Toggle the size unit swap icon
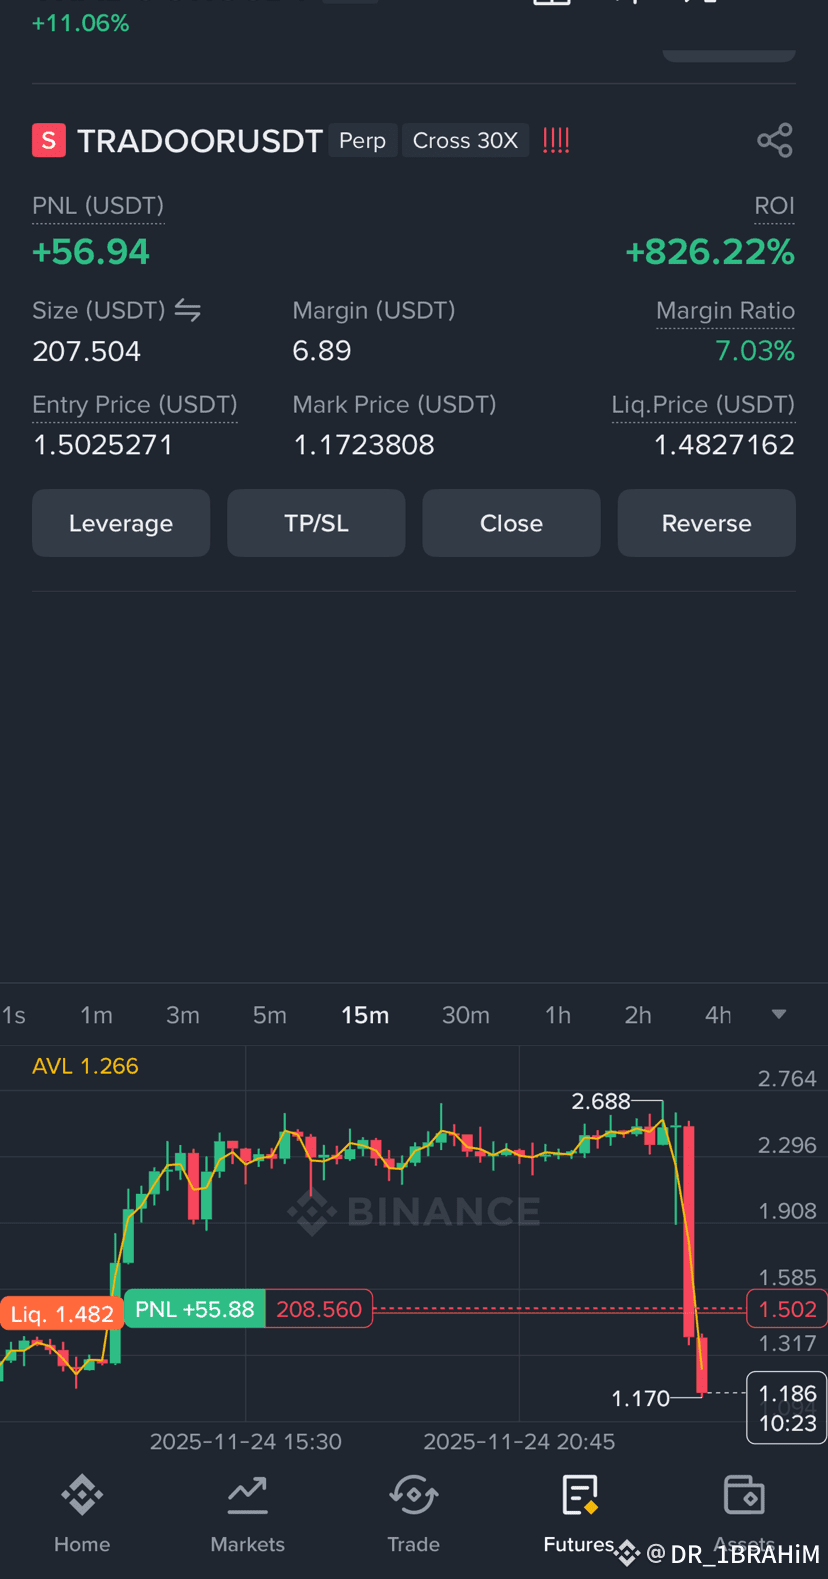The width and height of the screenshot is (828, 1579). click(188, 310)
